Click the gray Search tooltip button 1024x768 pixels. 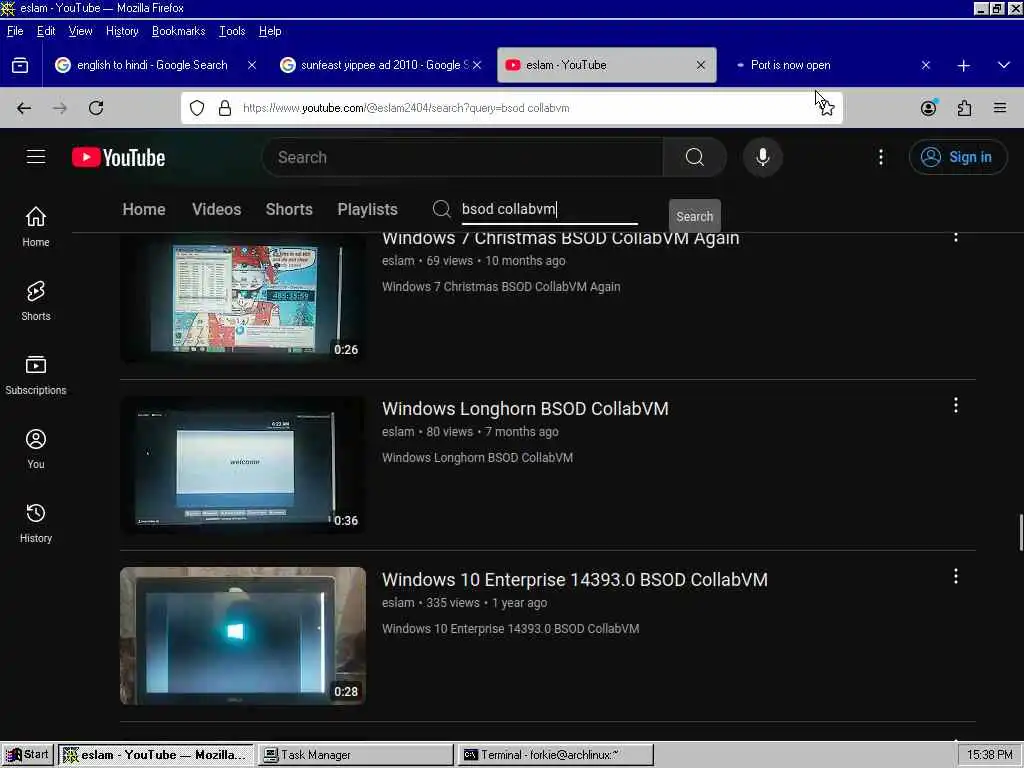pyautogui.click(x=694, y=216)
